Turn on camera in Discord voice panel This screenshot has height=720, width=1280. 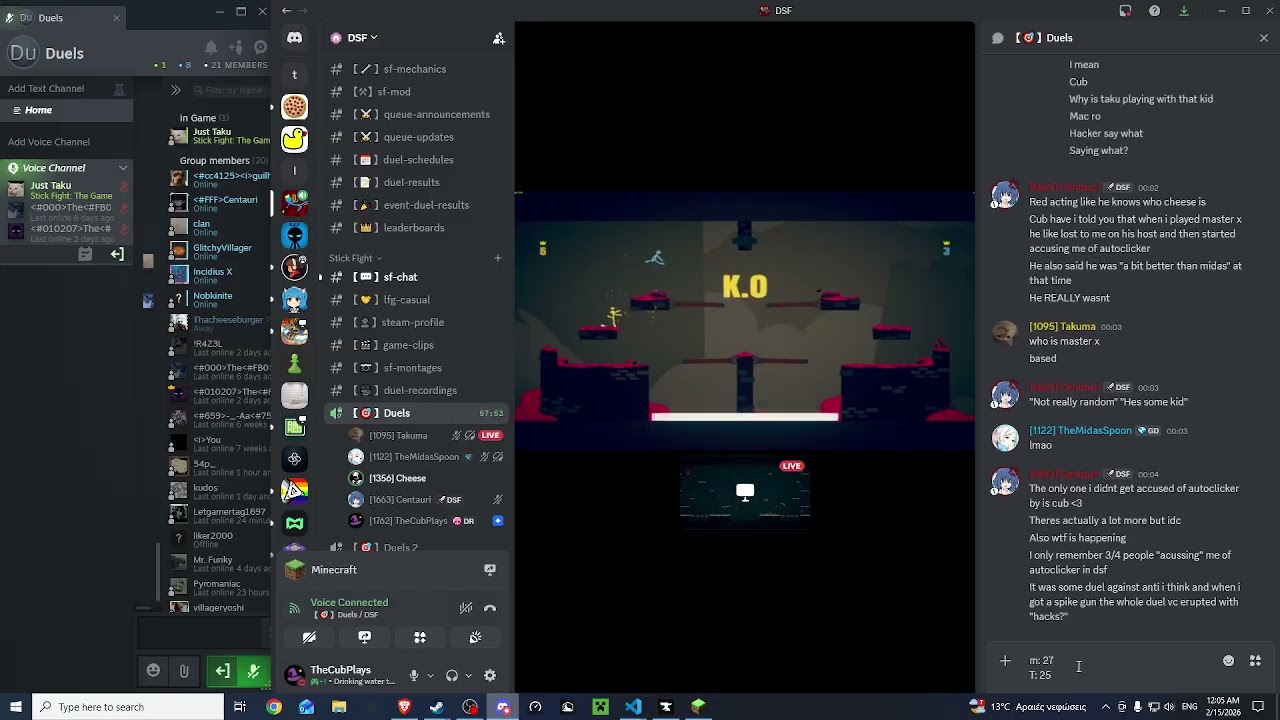309,637
